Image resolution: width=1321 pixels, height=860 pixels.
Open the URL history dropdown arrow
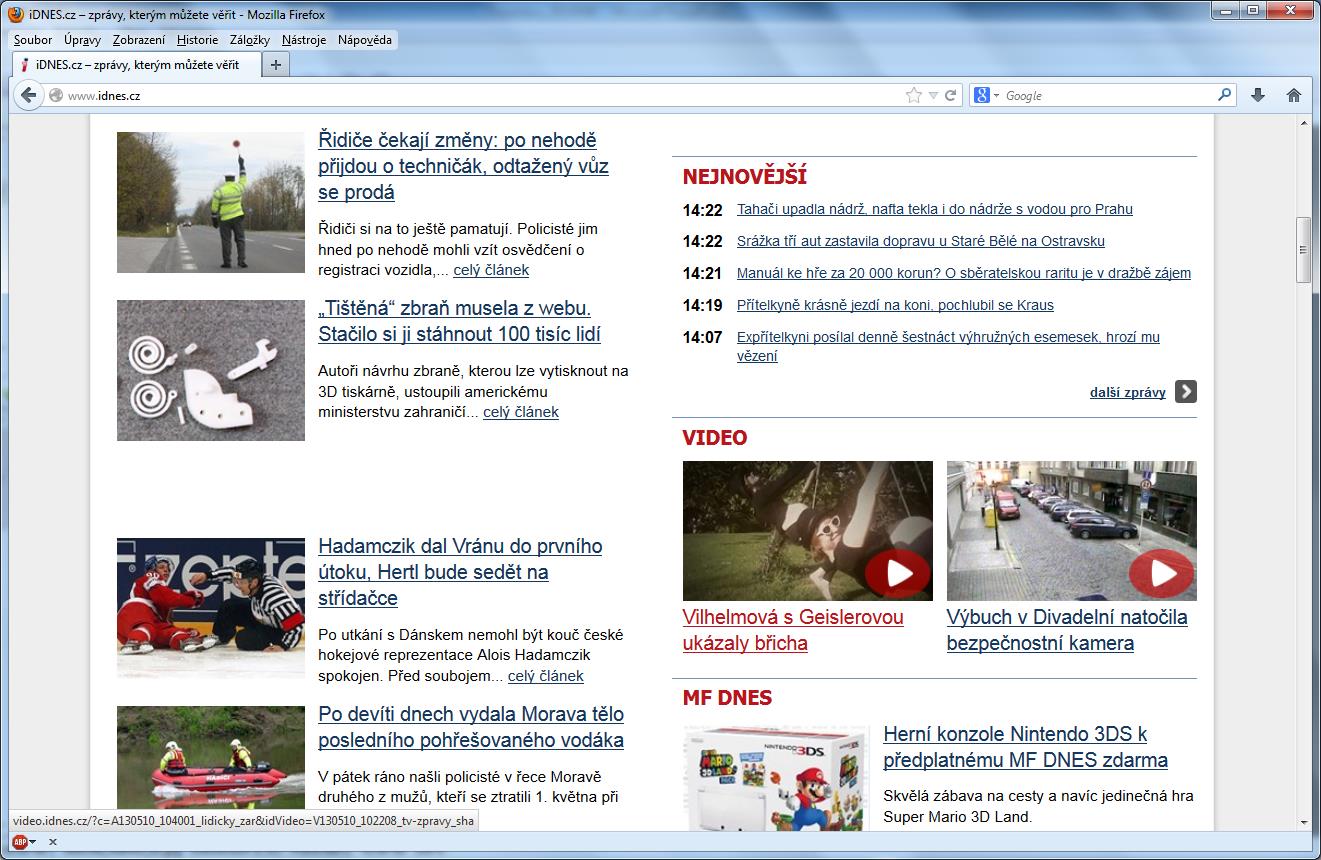point(933,96)
